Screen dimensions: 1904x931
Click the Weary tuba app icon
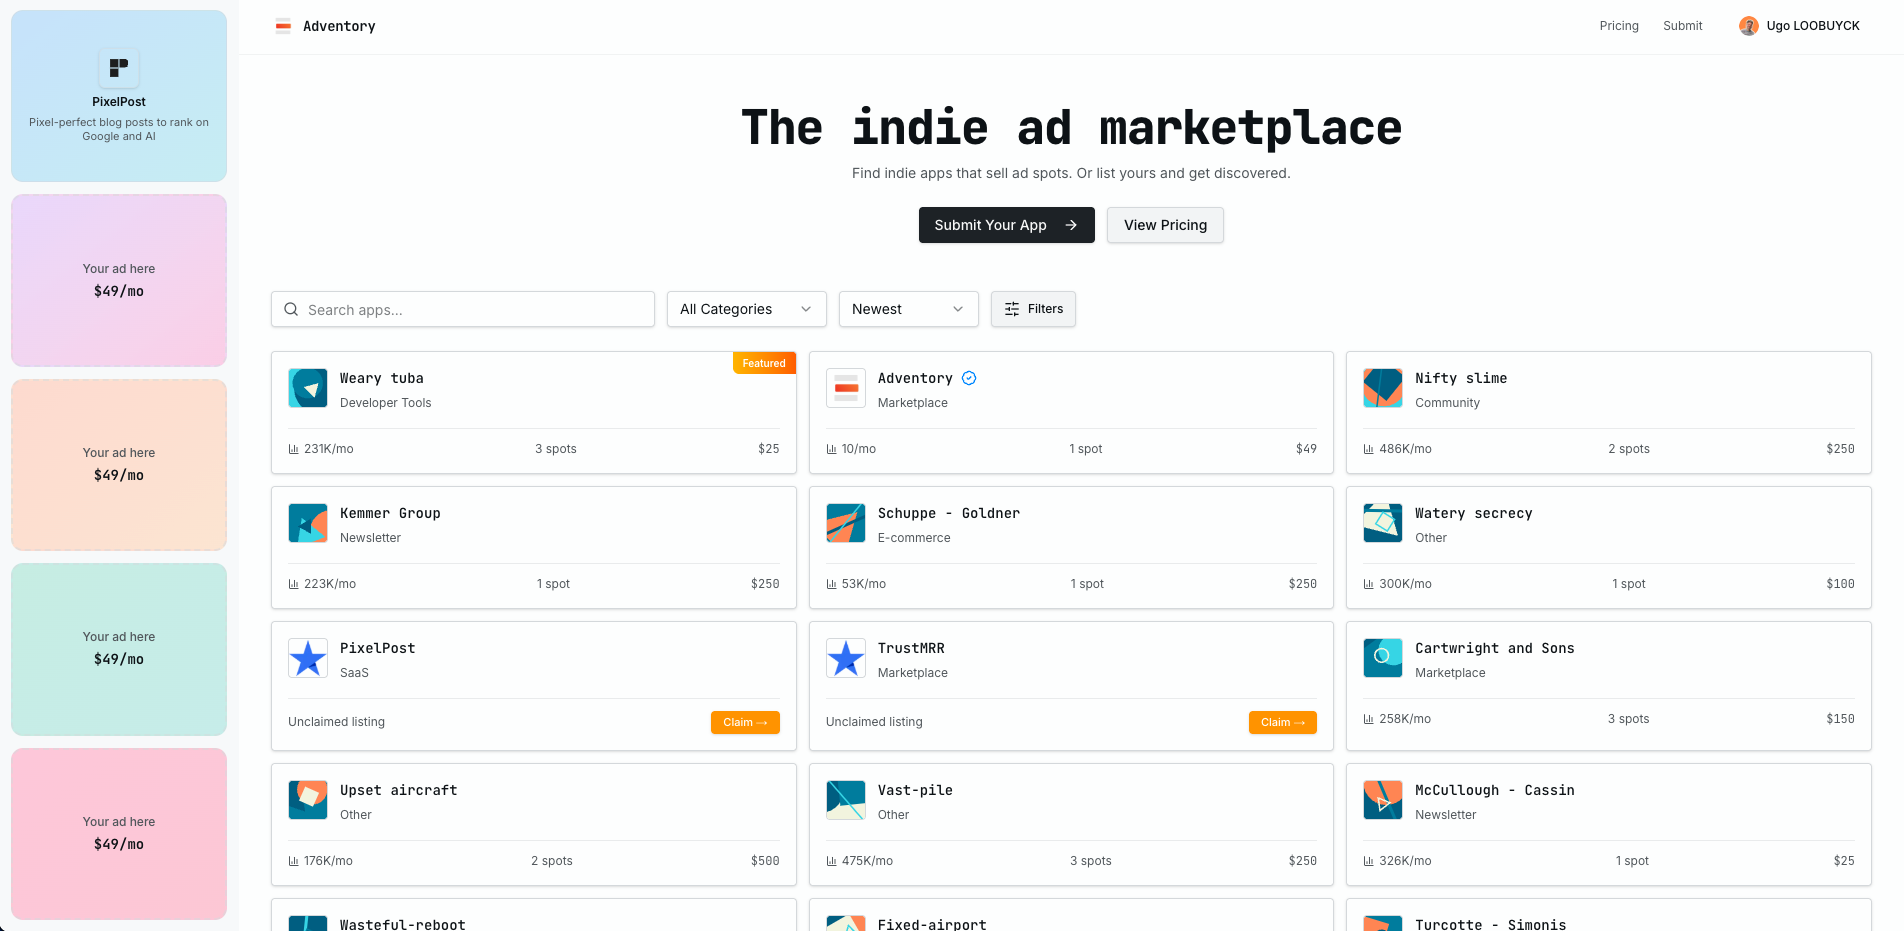[308, 388]
